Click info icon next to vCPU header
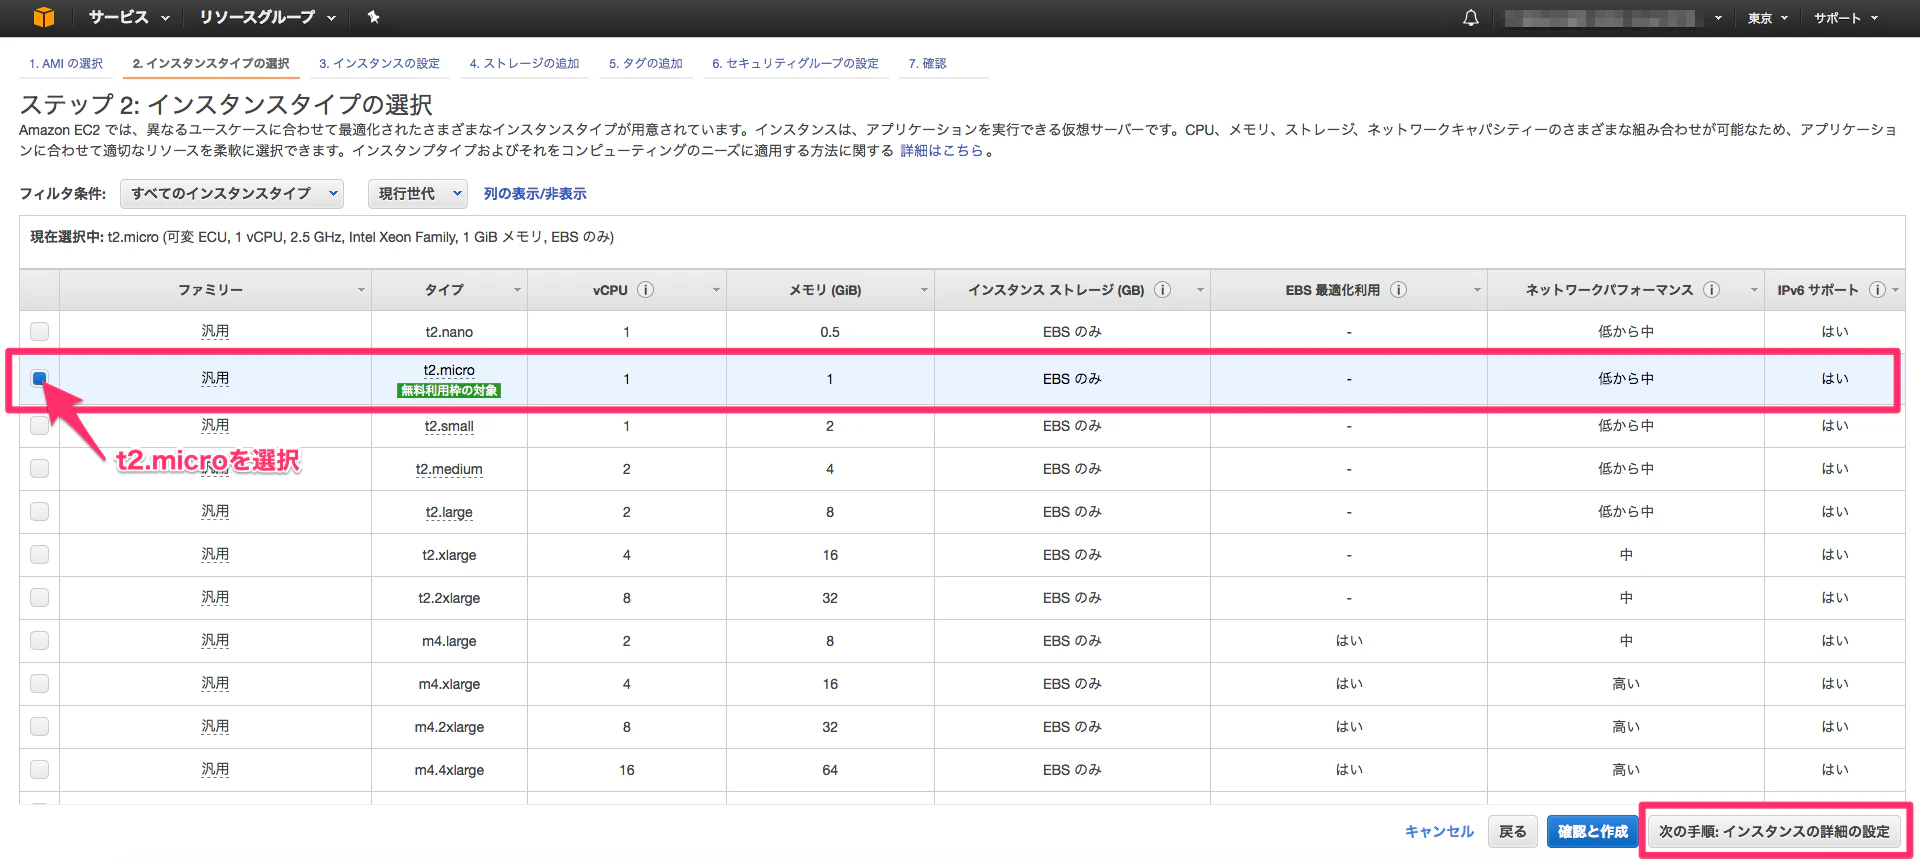The width and height of the screenshot is (1920, 861). point(646,290)
